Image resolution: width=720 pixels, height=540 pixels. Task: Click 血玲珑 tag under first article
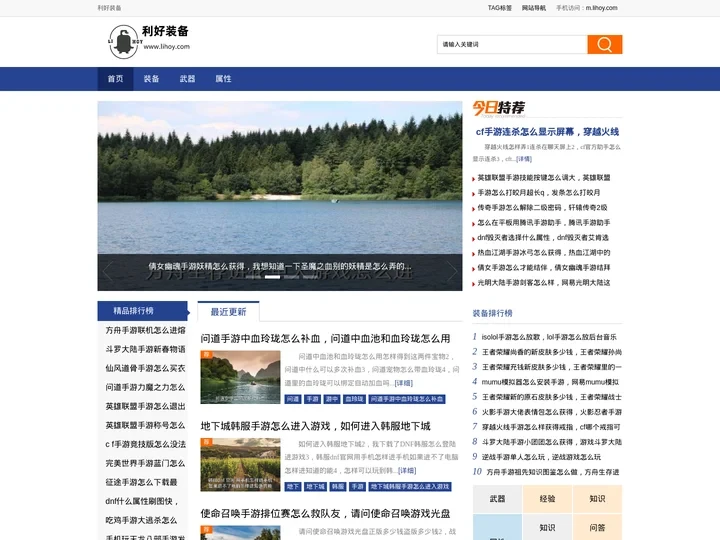click(x=354, y=399)
